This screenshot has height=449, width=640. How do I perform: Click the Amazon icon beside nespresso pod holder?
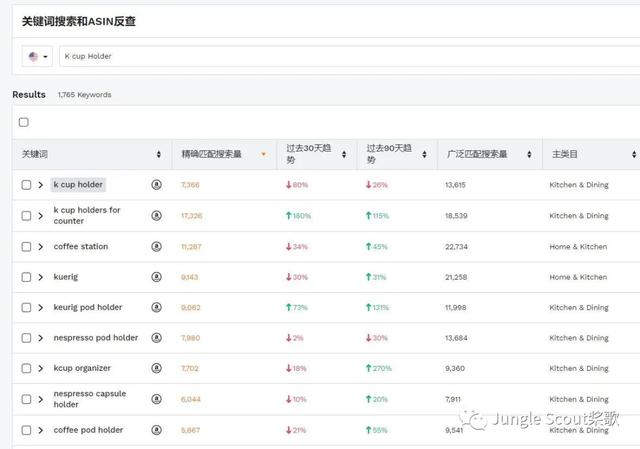156,338
